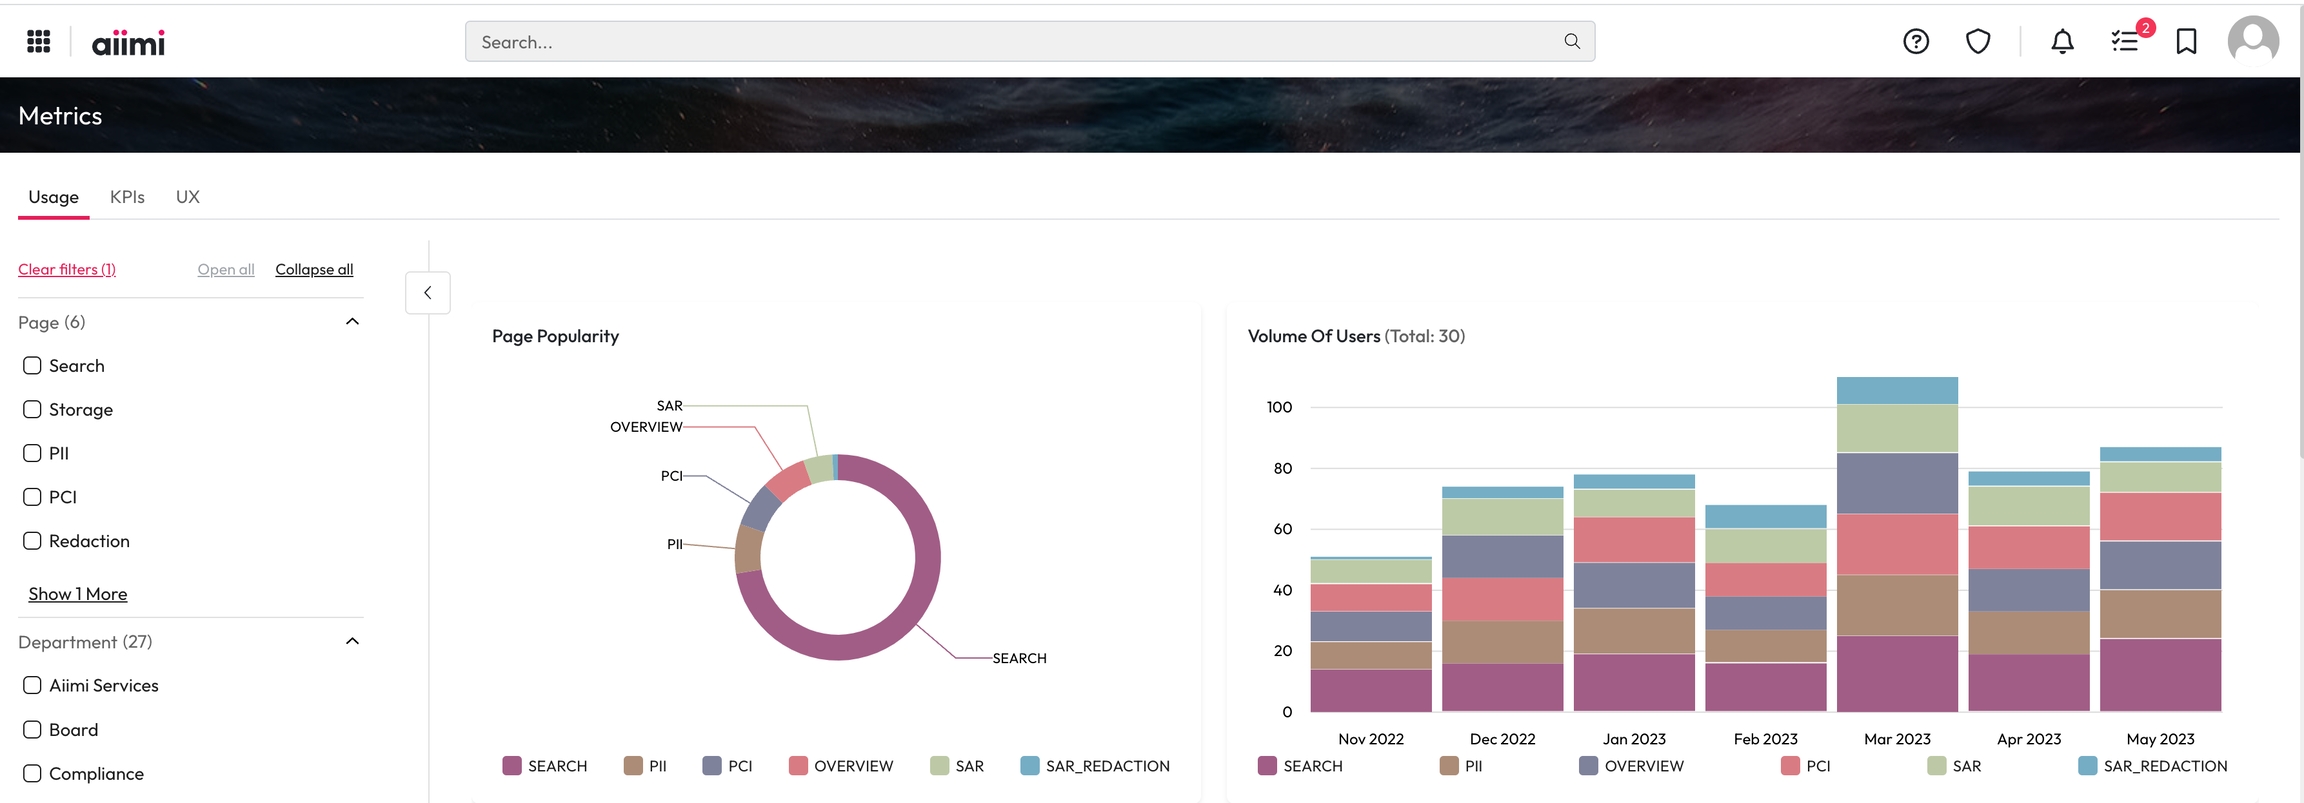Collapse the filter sidebar with left chevron
Screen dimensions: 2304x803
tap(428, 293)
